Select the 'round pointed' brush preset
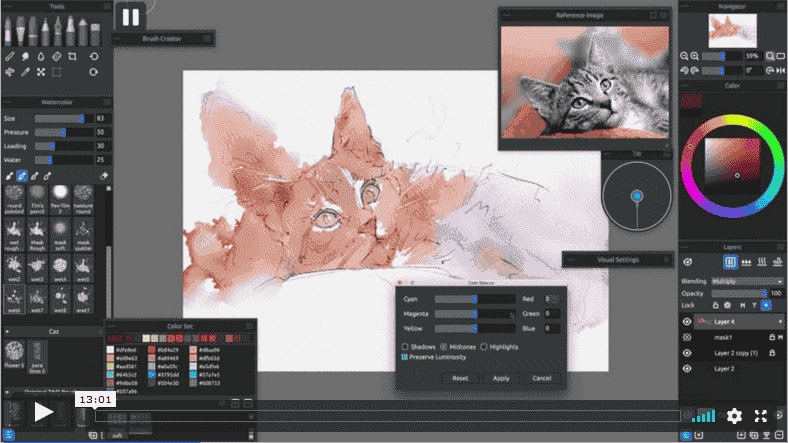 (14, 199)
